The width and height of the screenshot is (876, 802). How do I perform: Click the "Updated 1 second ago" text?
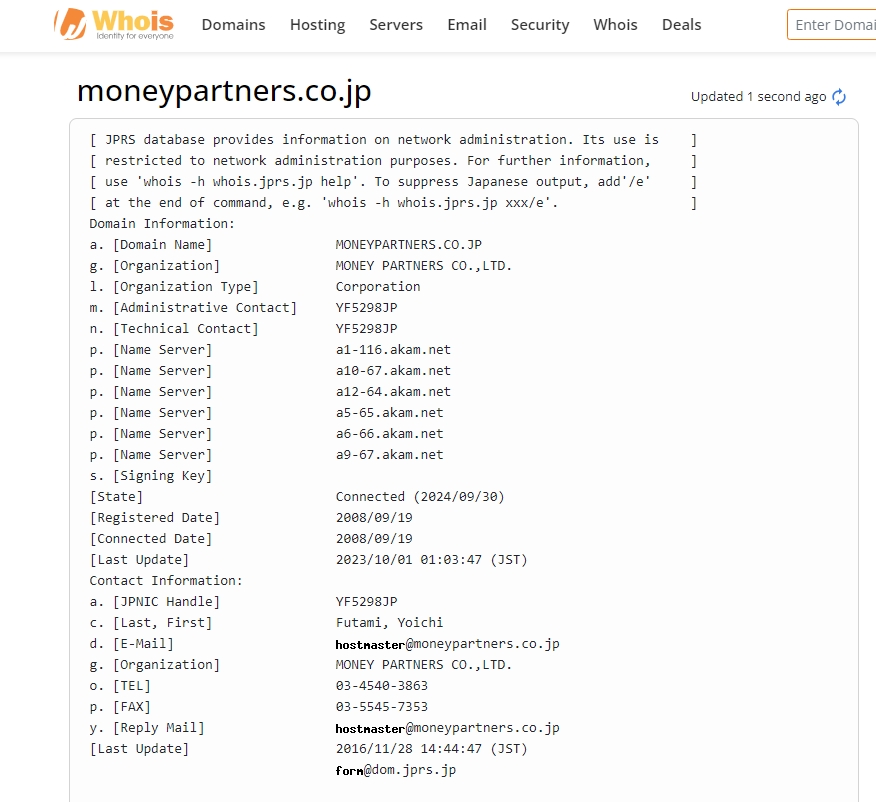[x=758, y=97]
